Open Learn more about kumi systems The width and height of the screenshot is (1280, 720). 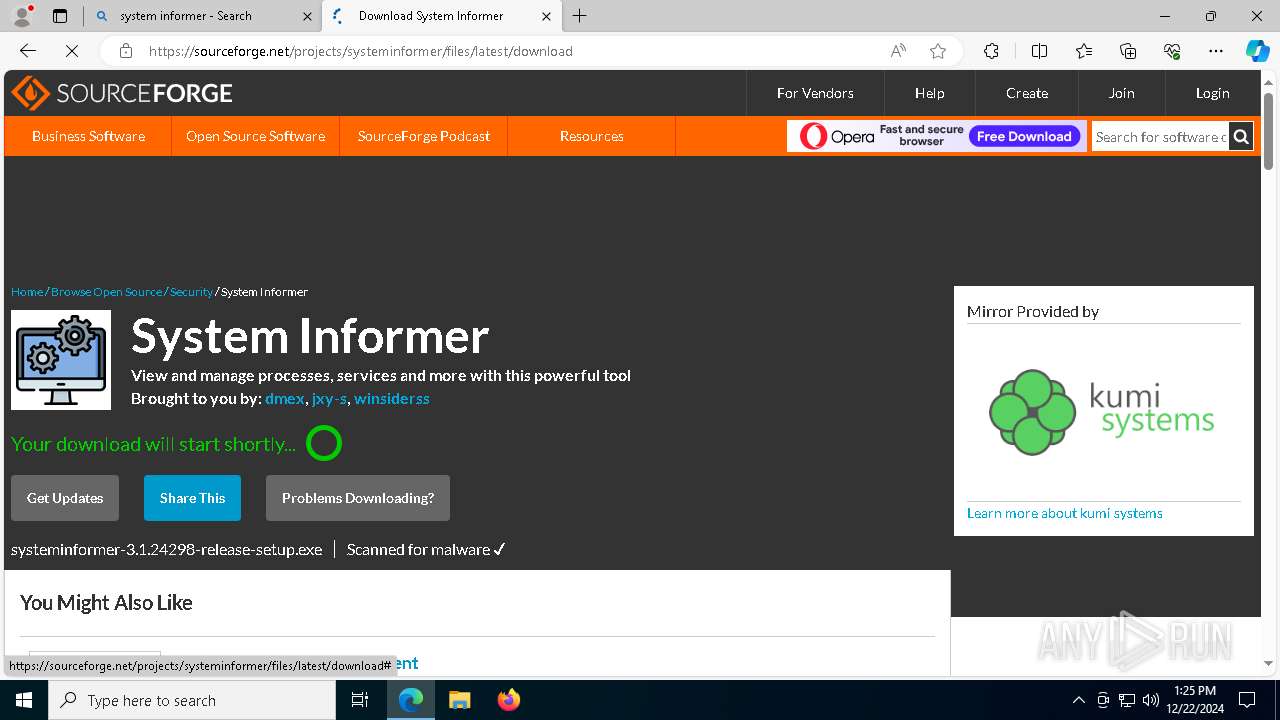(x=1065, y=513)
